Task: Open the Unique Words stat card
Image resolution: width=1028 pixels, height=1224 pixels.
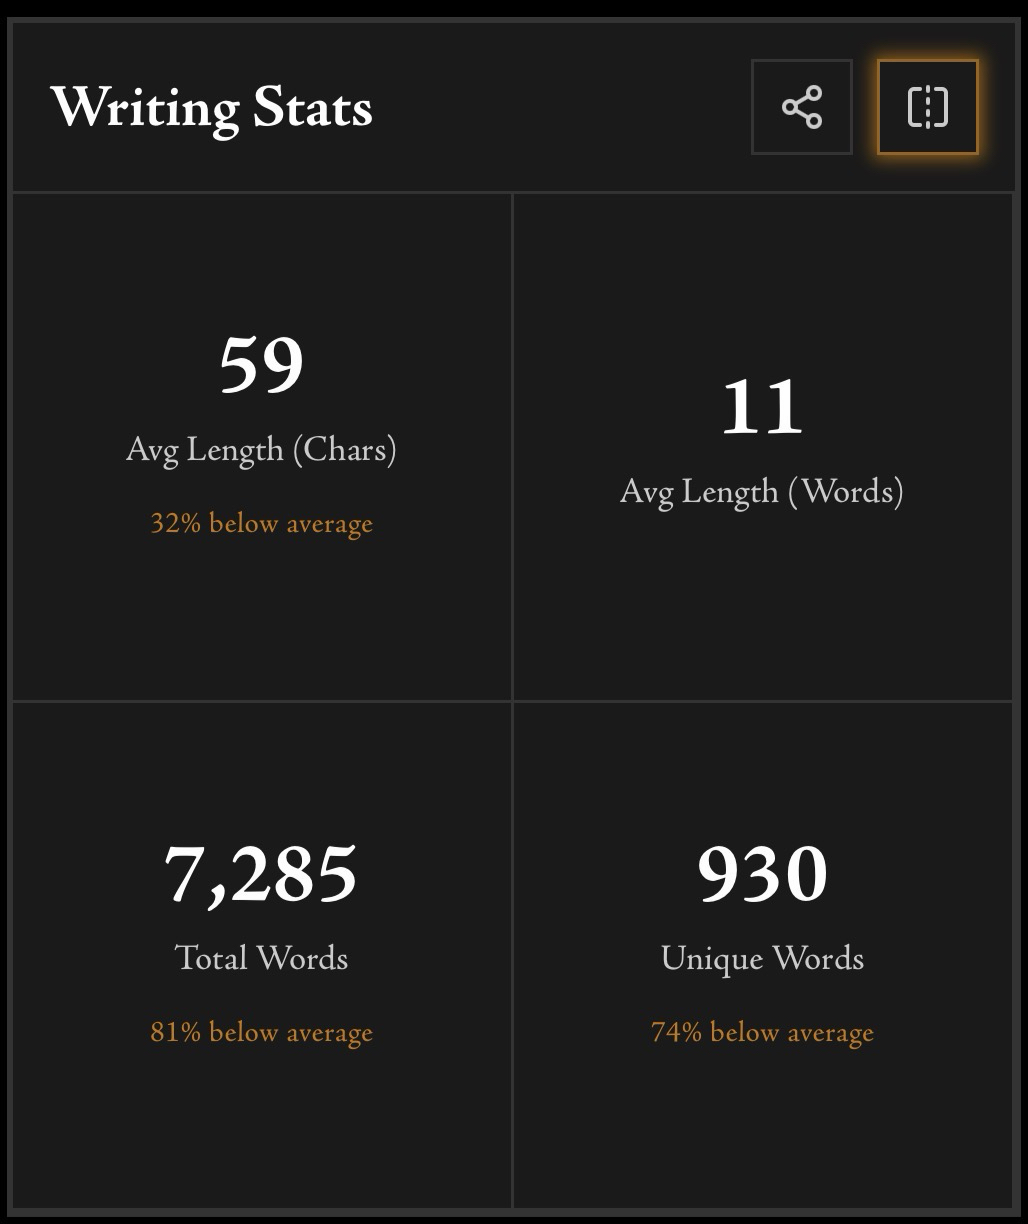Action: pos(762,1130)
